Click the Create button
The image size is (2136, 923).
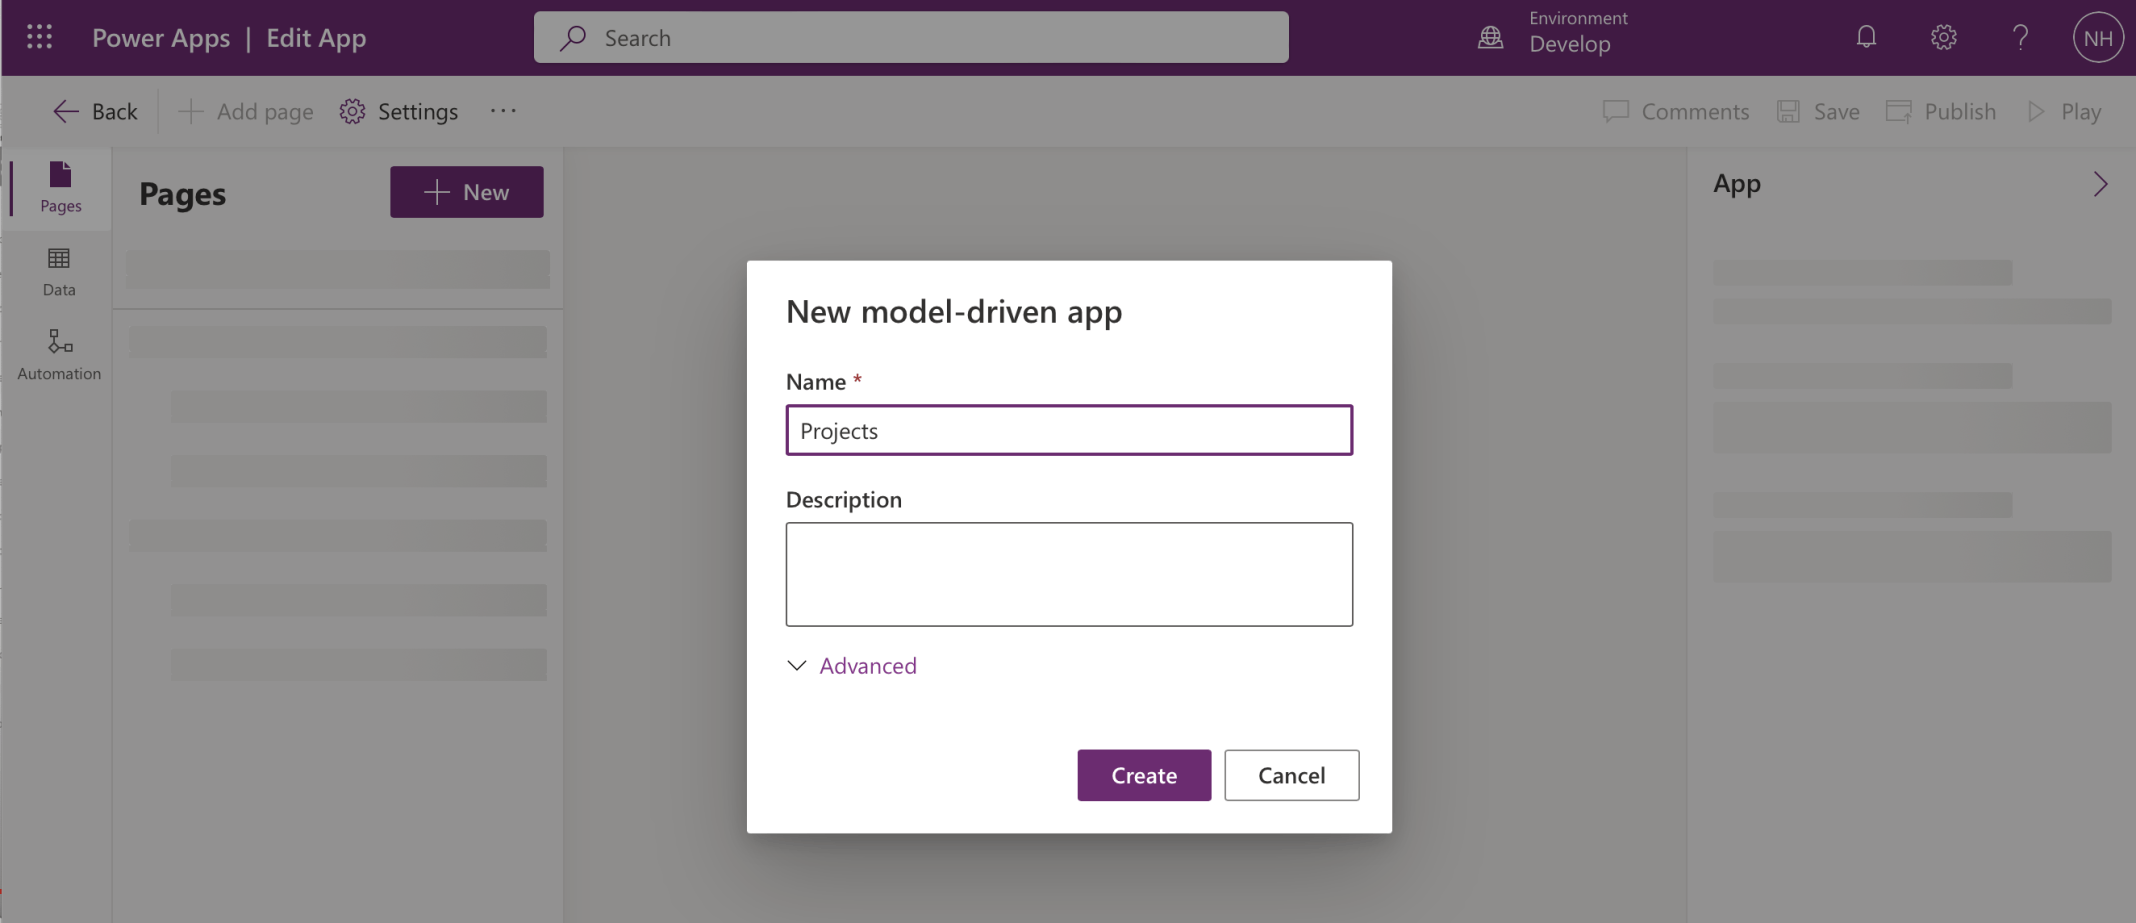click(1144, 775)
